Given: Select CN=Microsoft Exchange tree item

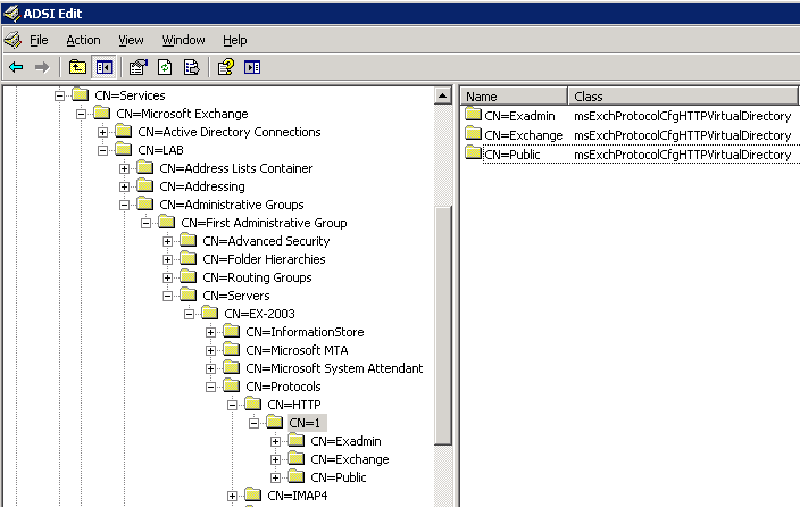Looking at the screenshot, I should [x=182, y=114].
